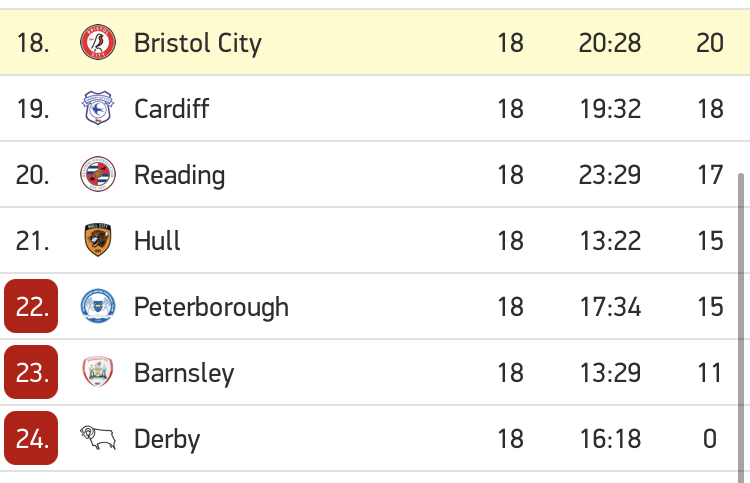
Task: Open the Bristol City team link
Action: tap(198, 44)
